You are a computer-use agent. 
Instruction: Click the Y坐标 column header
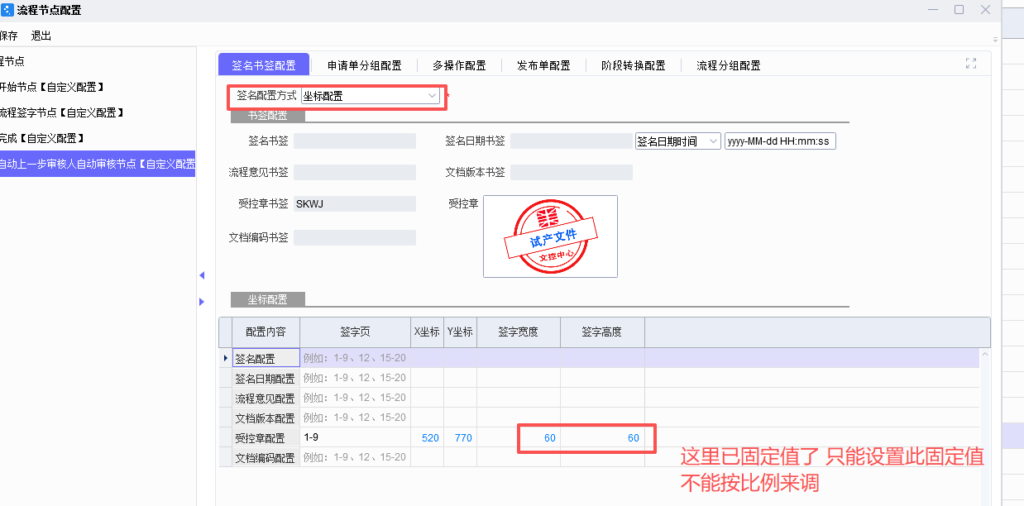click(x=460, y=332)
